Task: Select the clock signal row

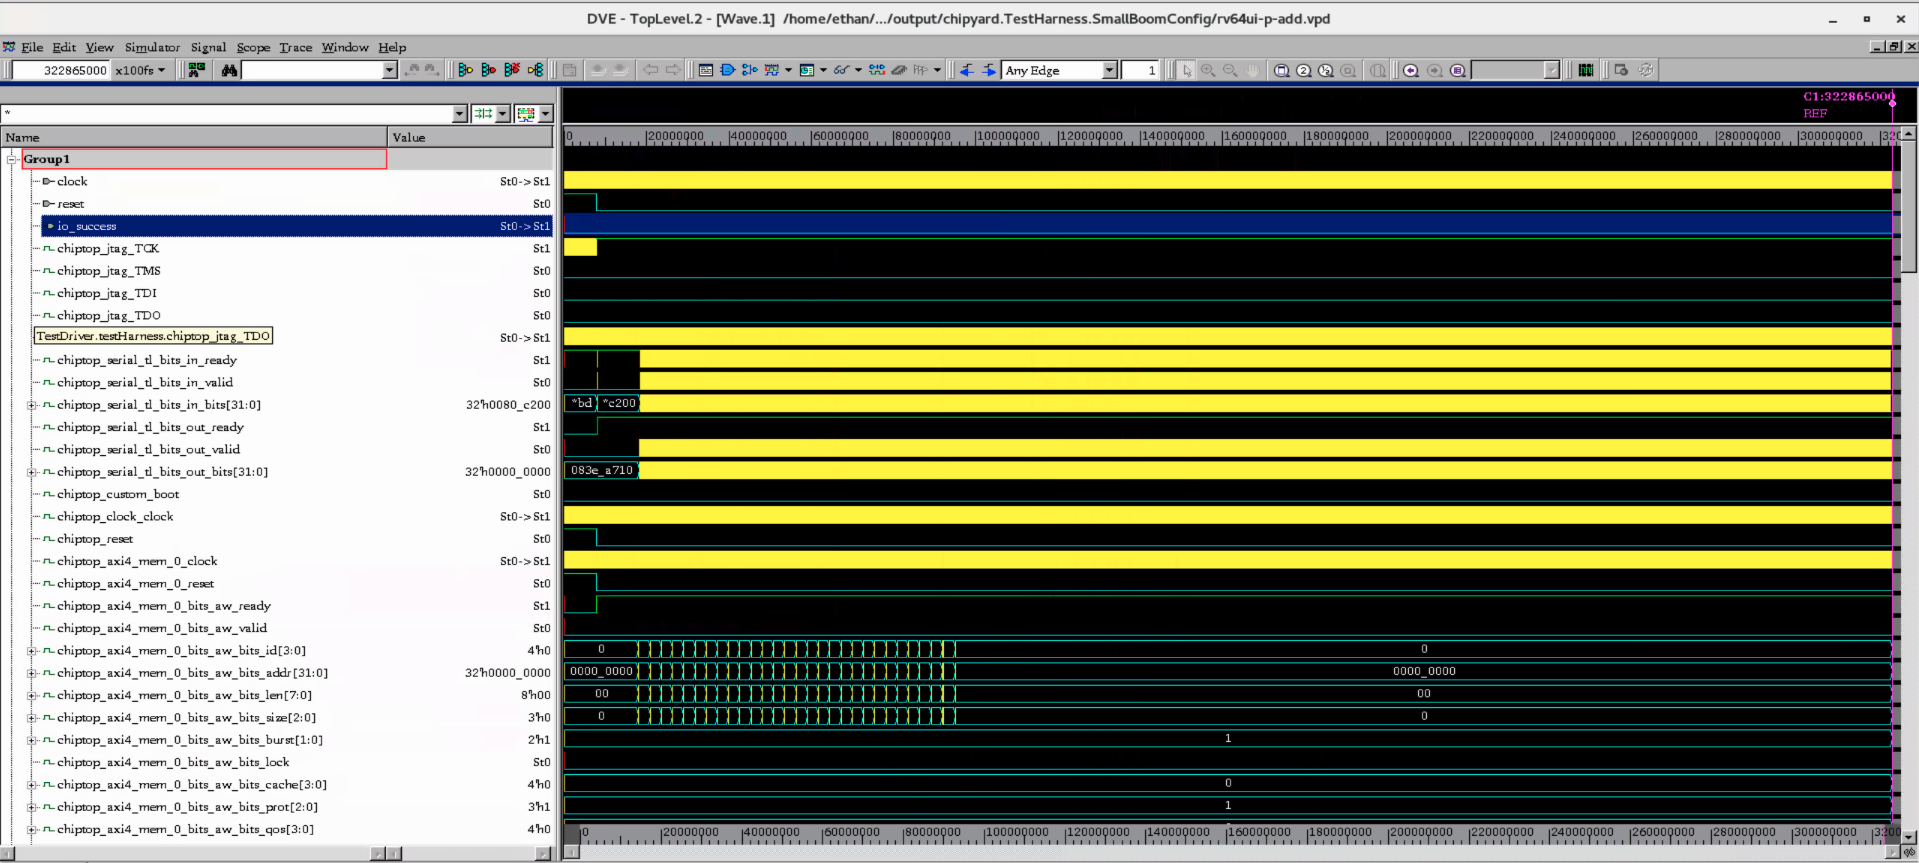Action: 72,181
